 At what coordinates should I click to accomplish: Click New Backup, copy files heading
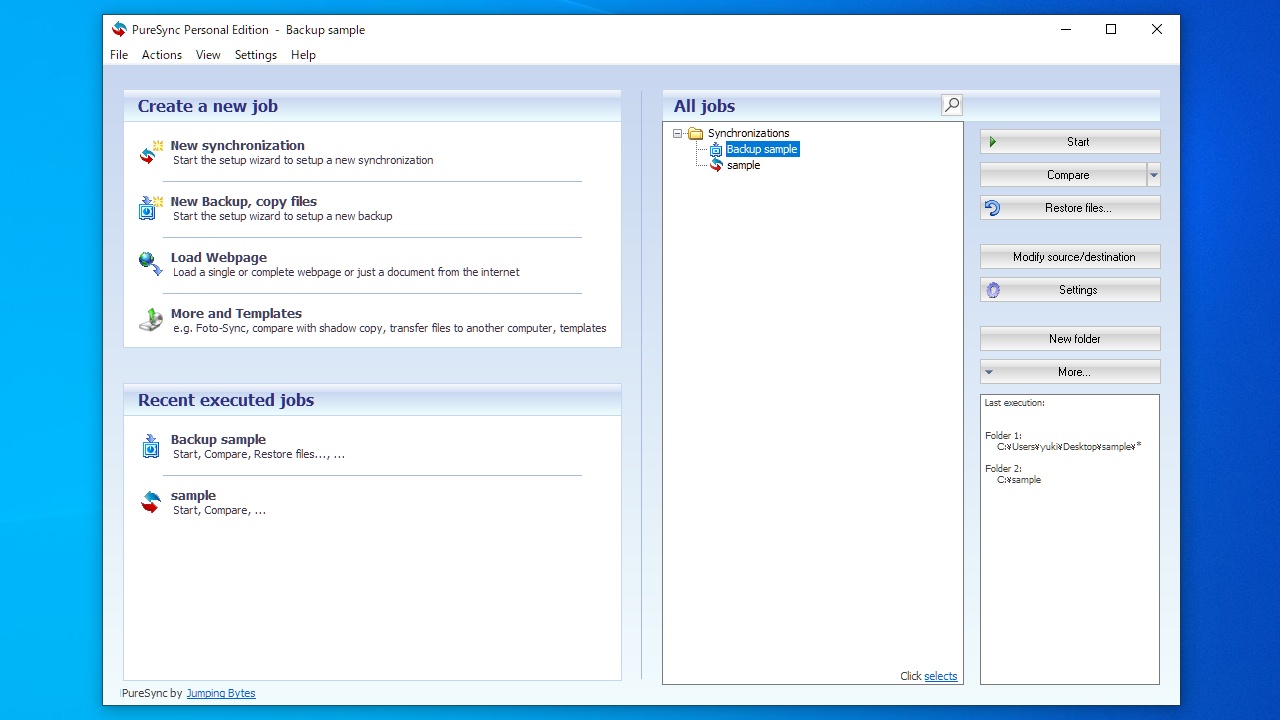[244, 201]
